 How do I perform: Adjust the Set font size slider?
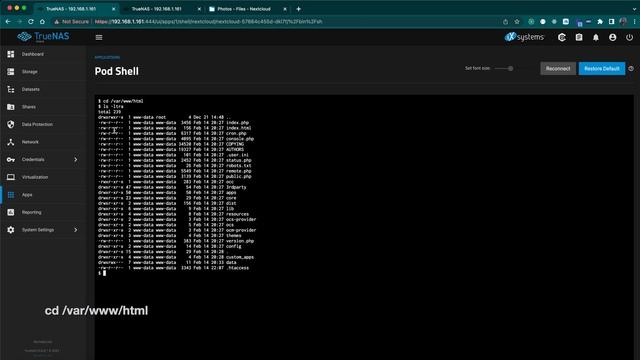504,69
